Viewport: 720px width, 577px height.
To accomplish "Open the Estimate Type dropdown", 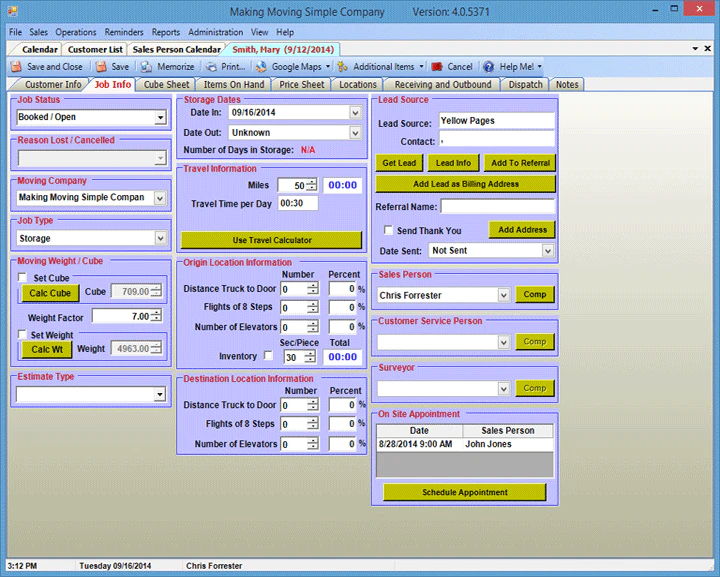I will point(160,394).
